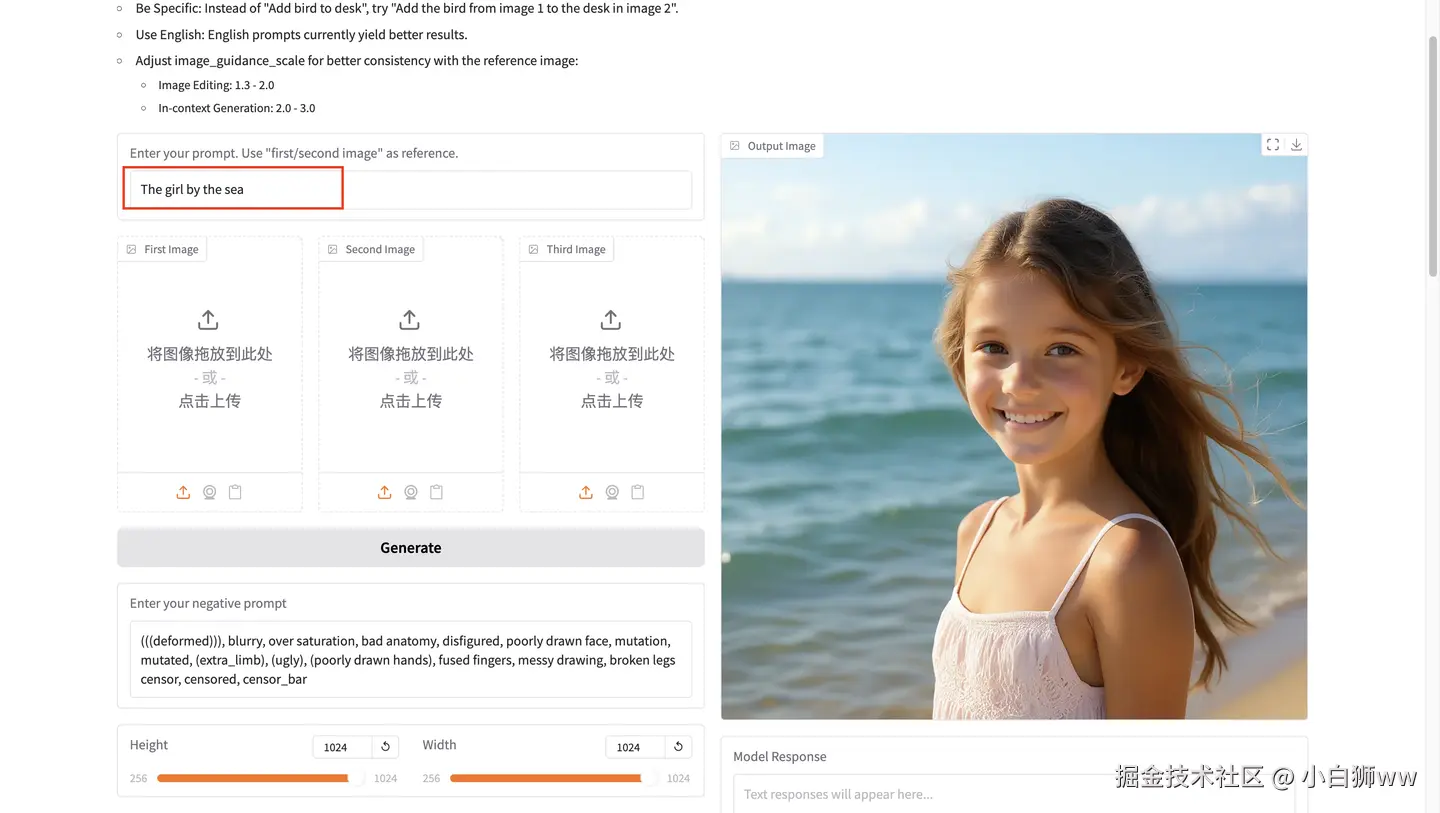Click the 'Enter your negative prompt' label
Viewport: 1440px width, 813px height.
(208, 603)
